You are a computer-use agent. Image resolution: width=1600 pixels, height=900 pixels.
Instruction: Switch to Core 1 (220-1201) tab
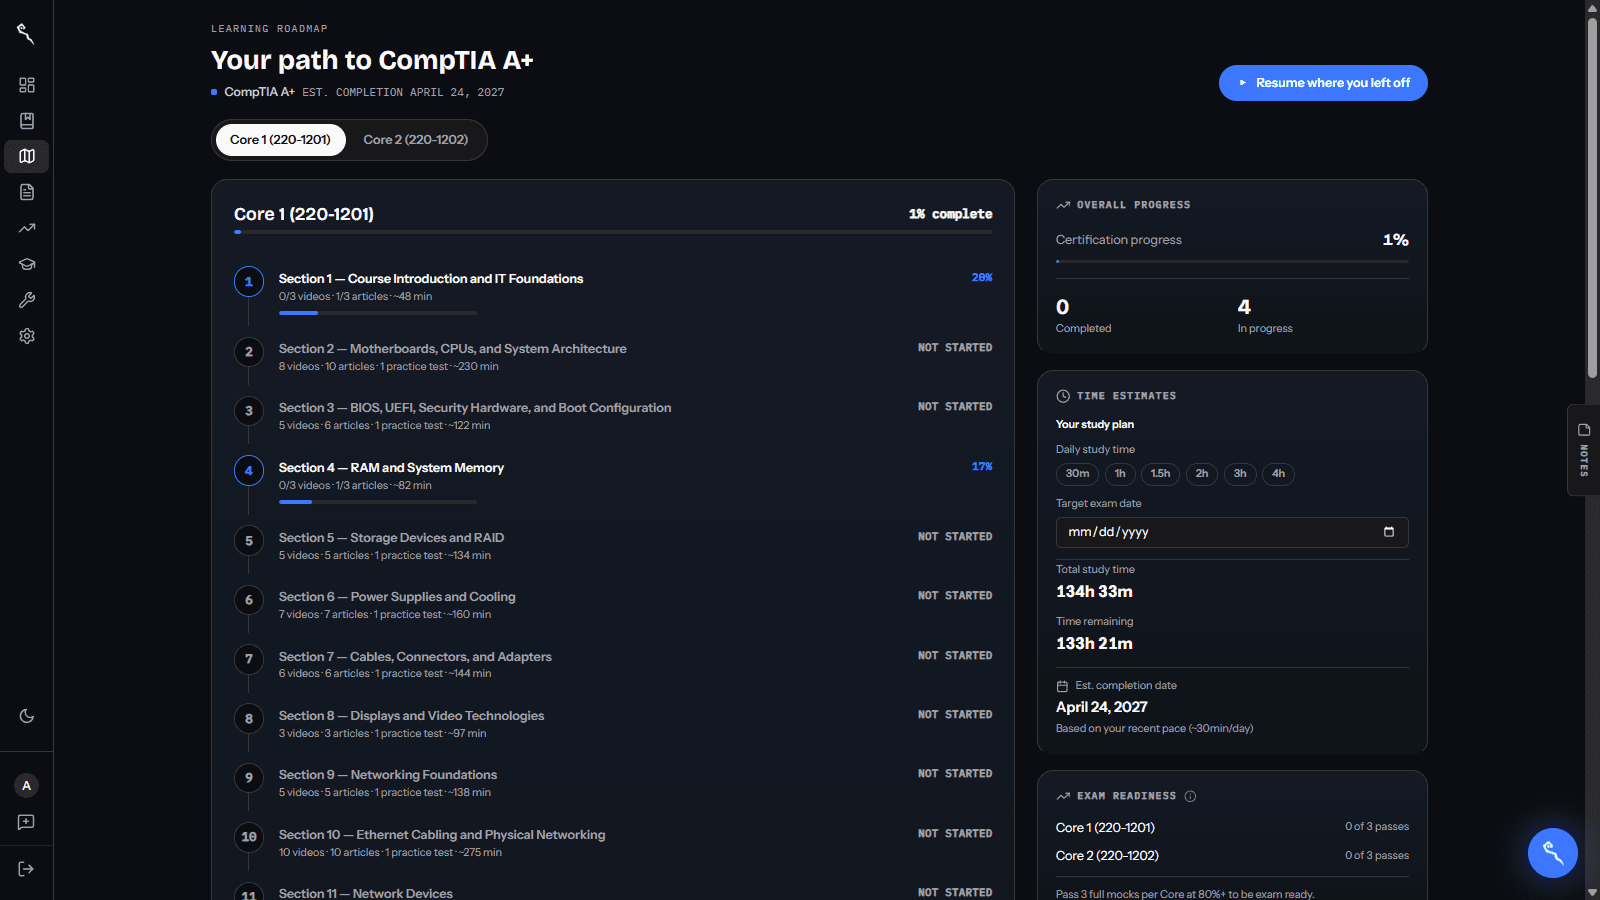click(x=280, y=140)
